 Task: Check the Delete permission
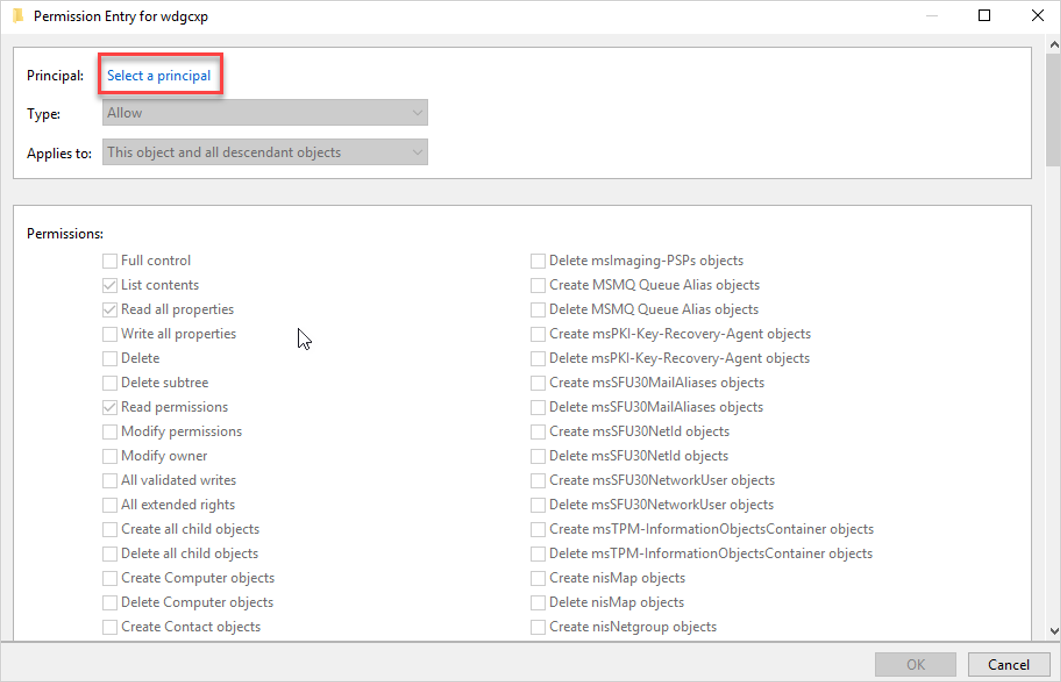109,358
